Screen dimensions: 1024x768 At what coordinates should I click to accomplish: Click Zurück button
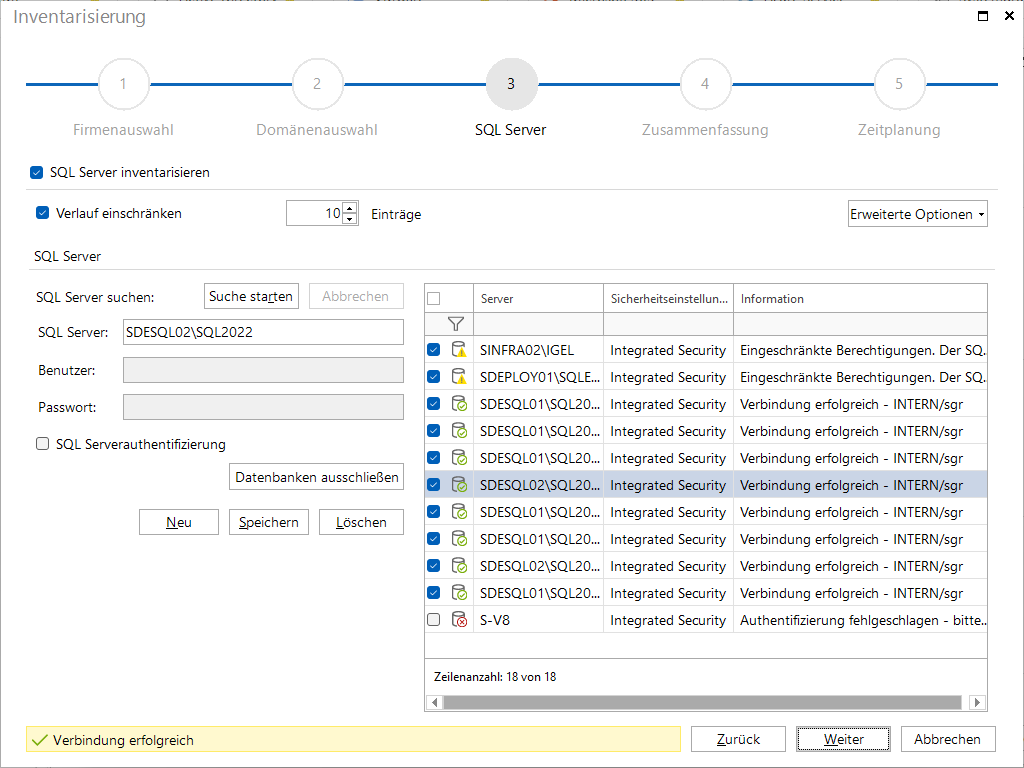point(738,739)
